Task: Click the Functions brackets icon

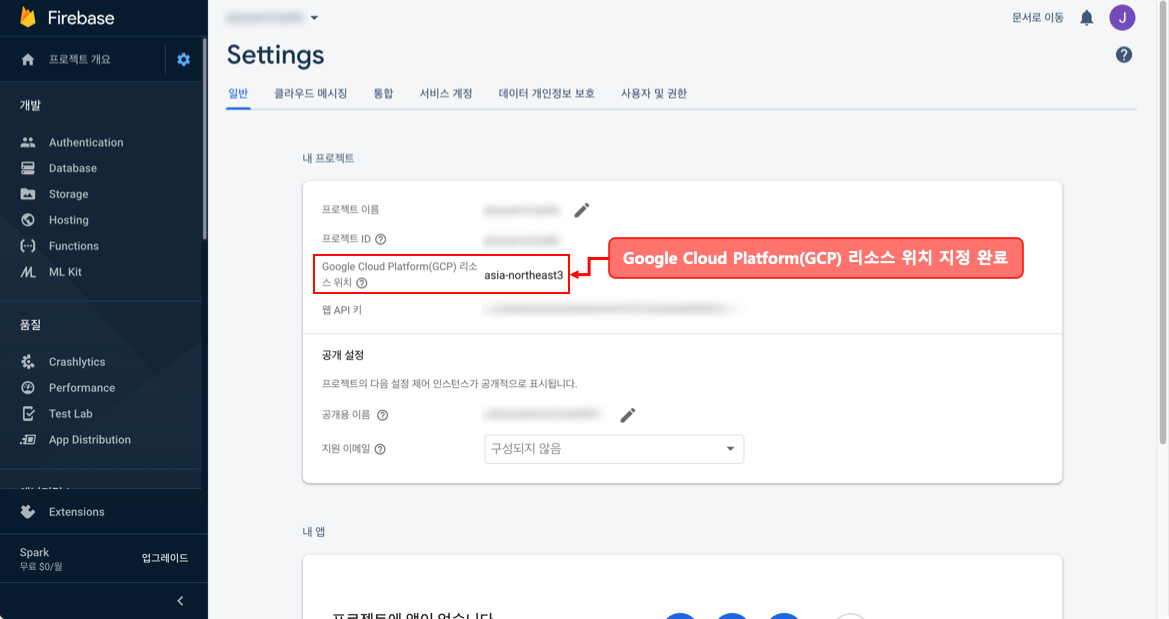Action: [x=28, y=245]
